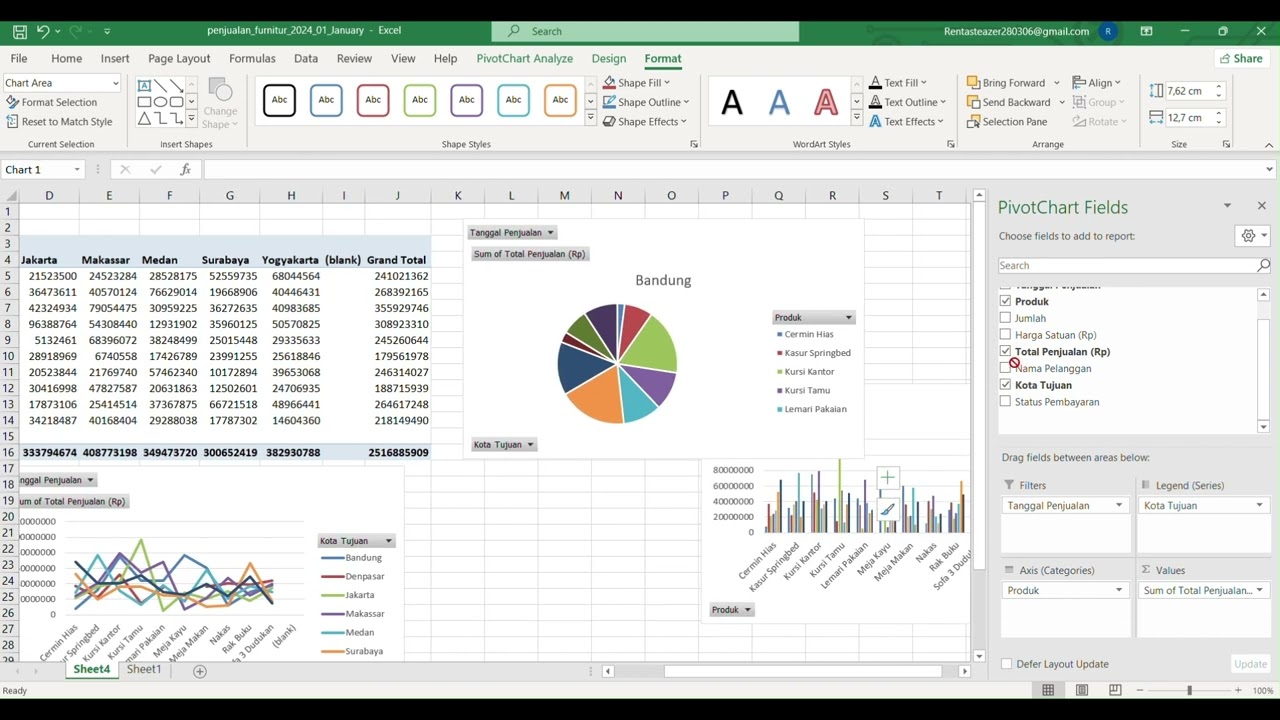The height and width of the screenshot is (720, 1280).
Task: Click the user account avatar R
Action: [x=1108, y=31]
